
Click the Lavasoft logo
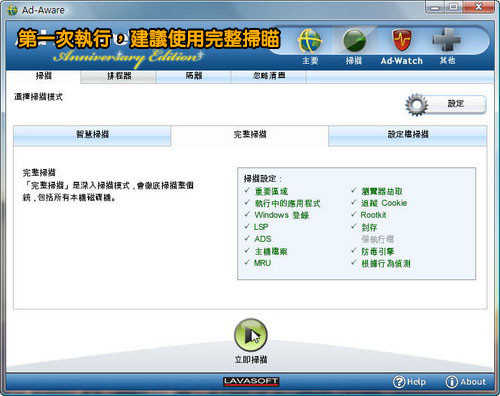(251, 381)
